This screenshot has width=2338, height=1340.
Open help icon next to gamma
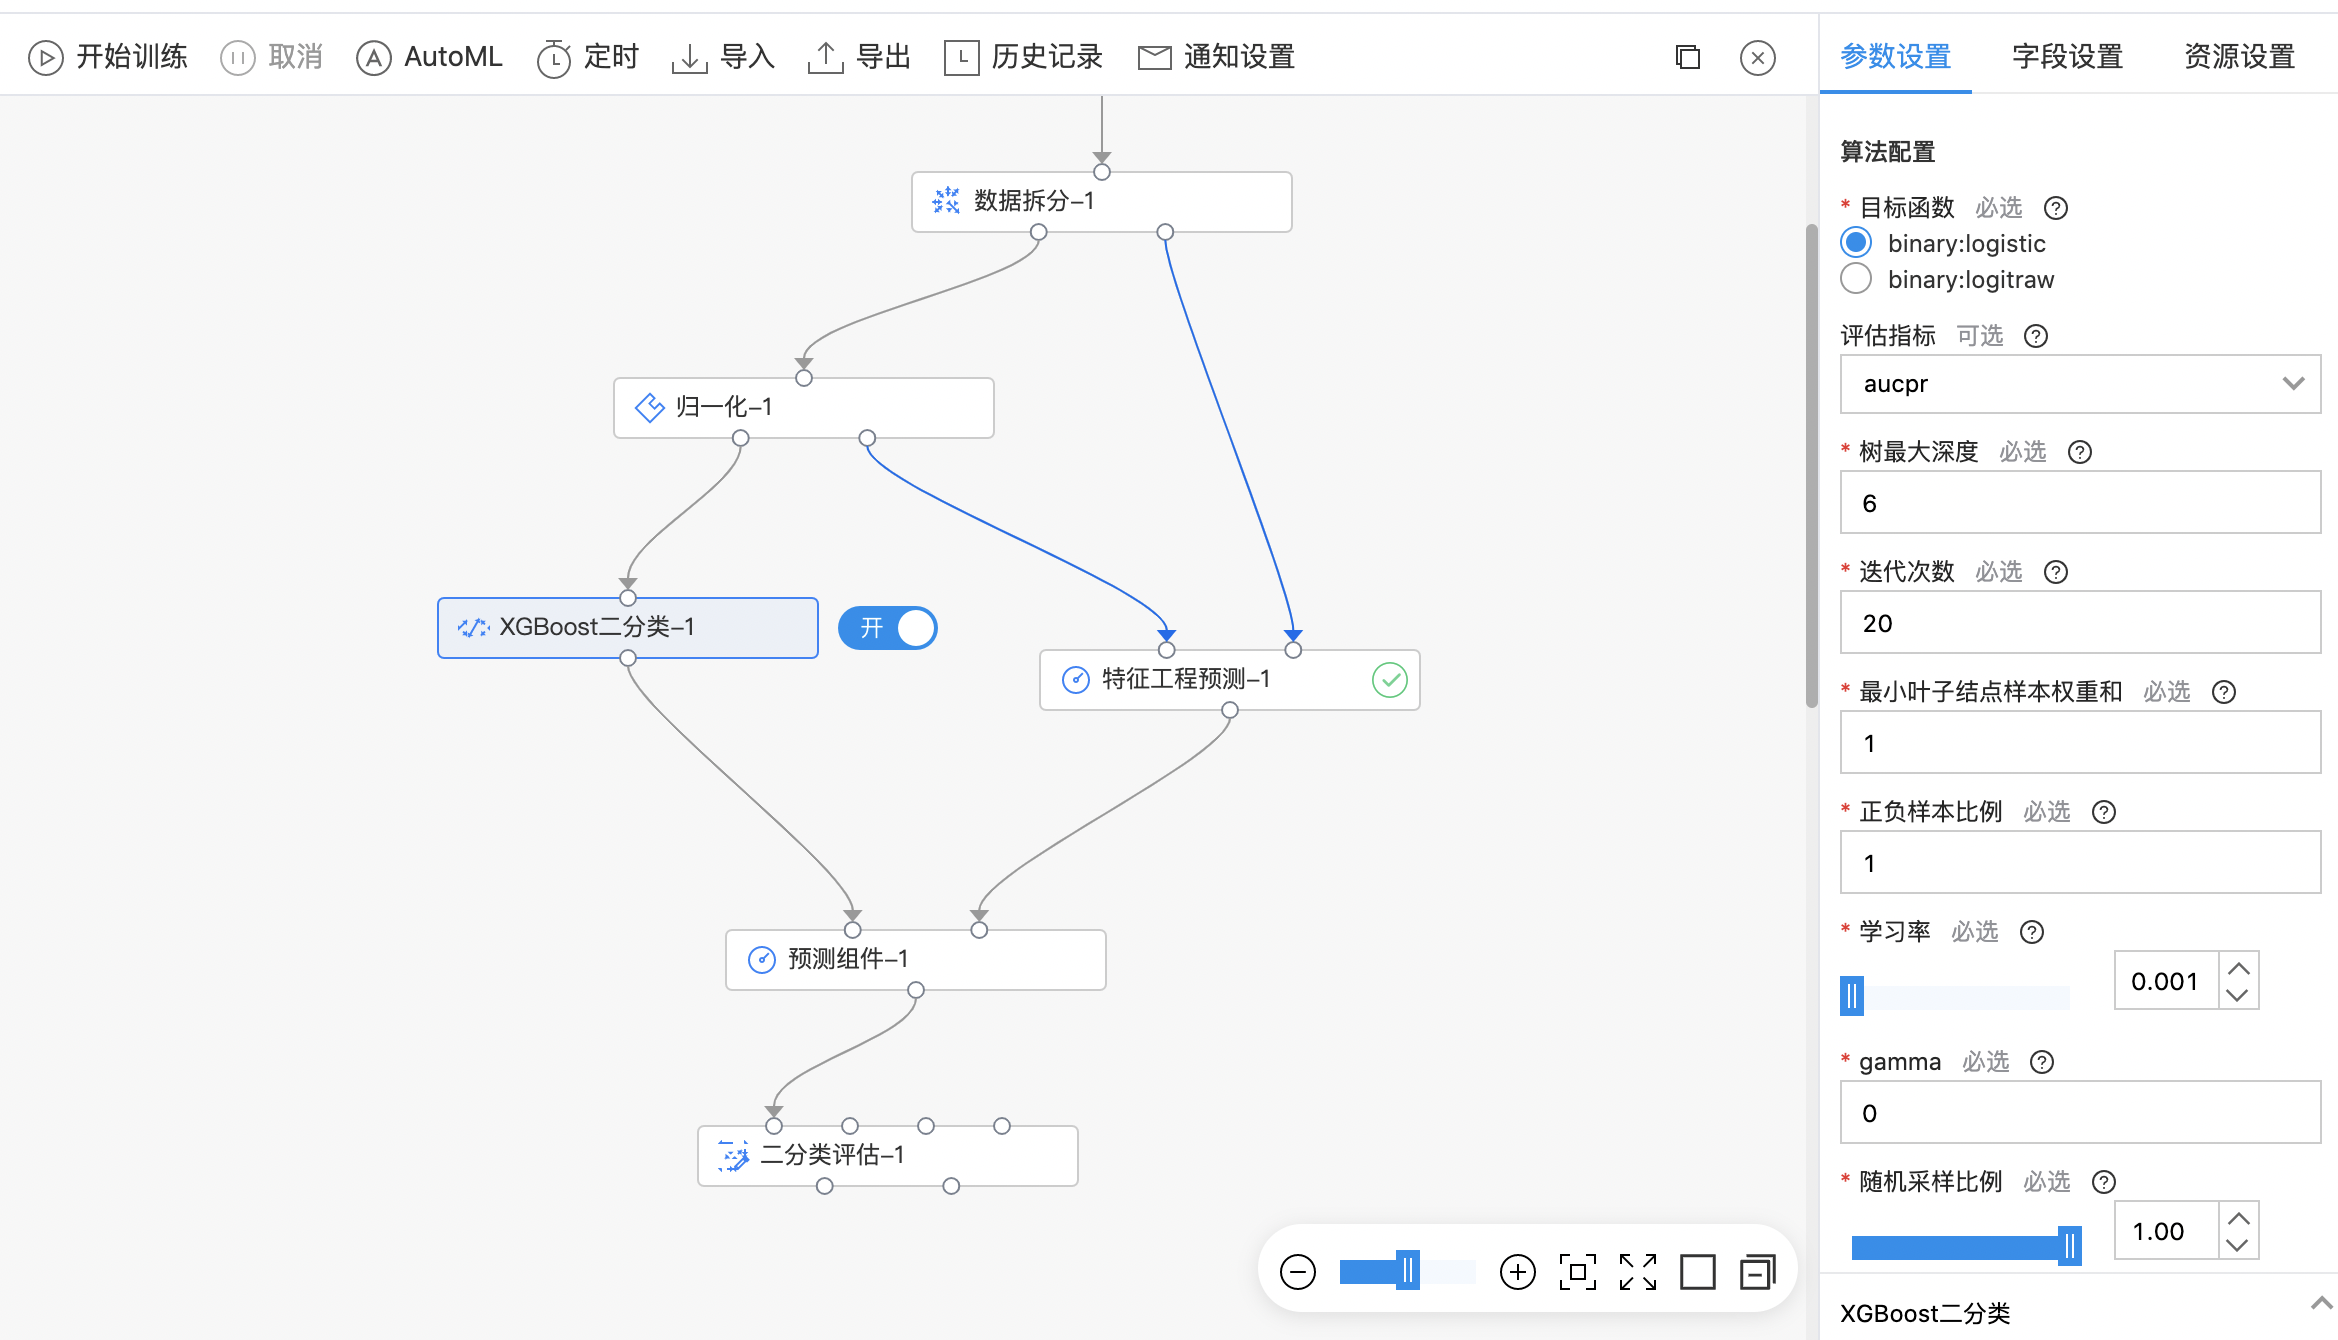[x=2042, y=1062]
